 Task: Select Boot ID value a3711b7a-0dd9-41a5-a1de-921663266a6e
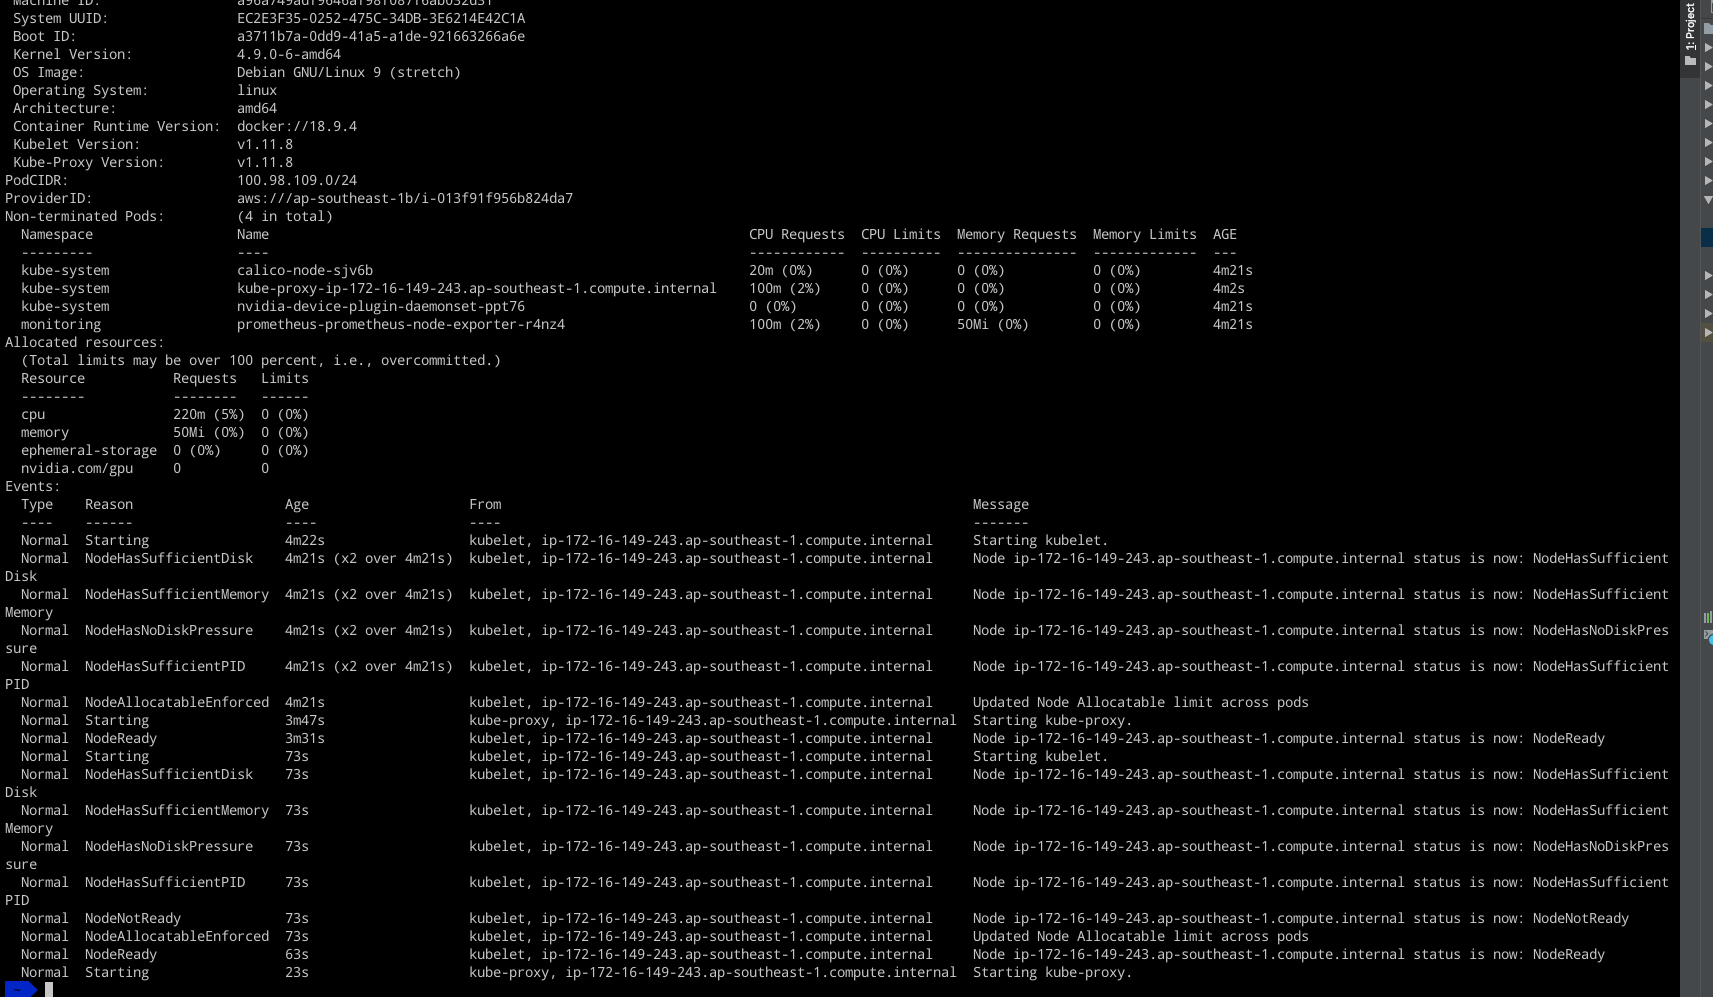[381, 36]
